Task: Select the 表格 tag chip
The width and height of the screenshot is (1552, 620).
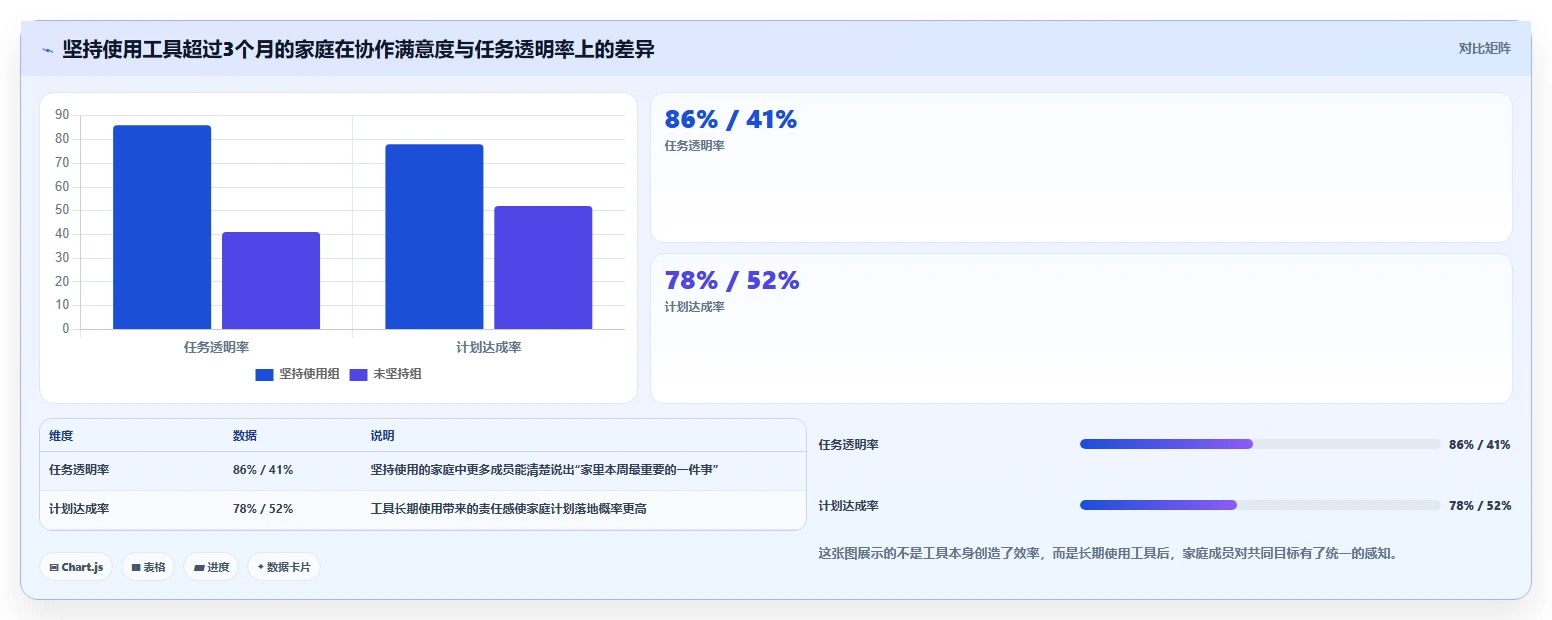Action: (x=148, y=567)
